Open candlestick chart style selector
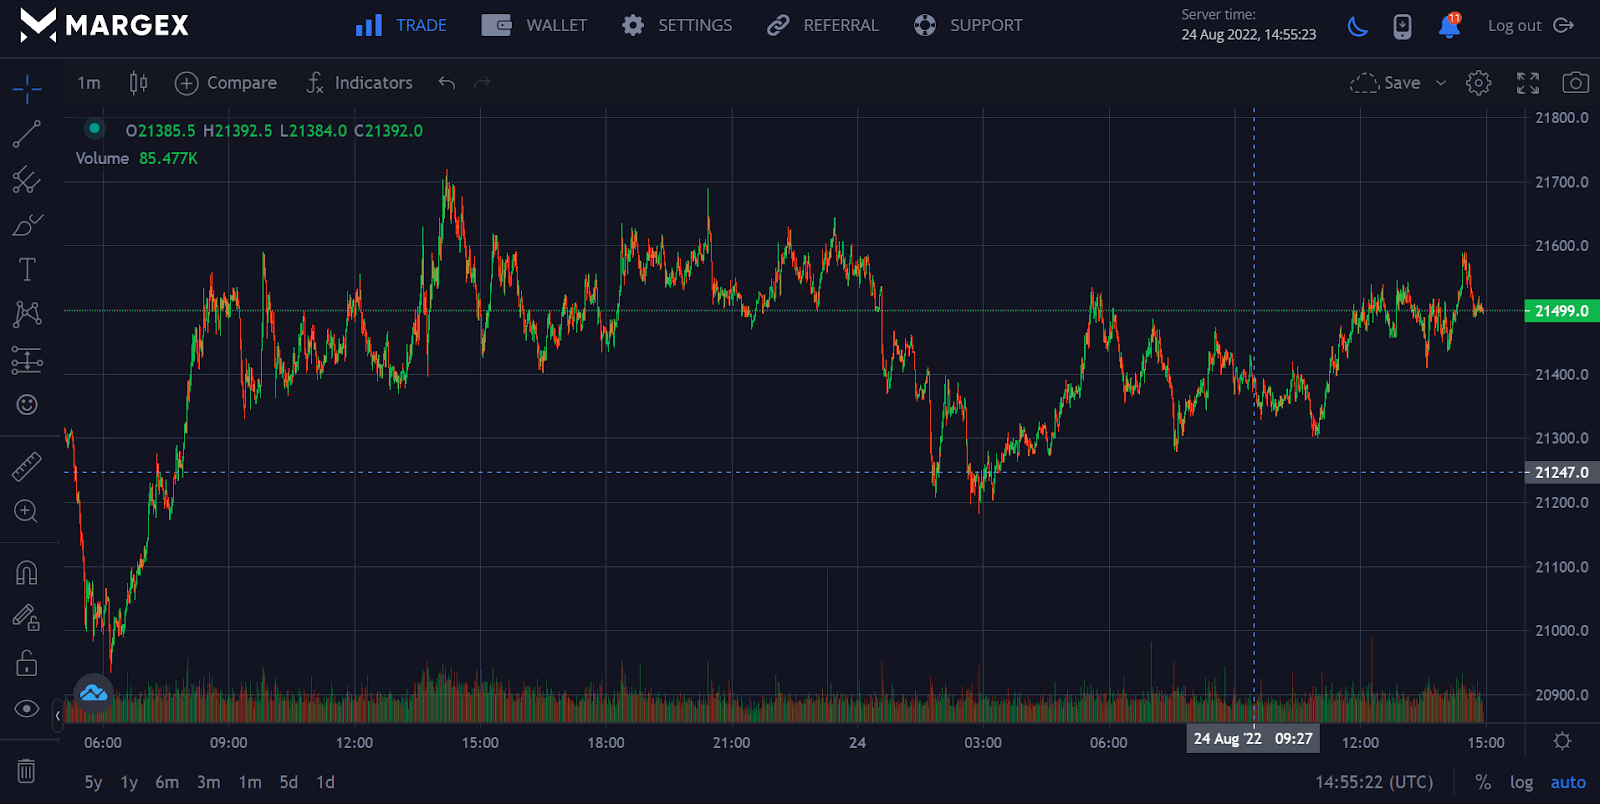 coord(138,83)
